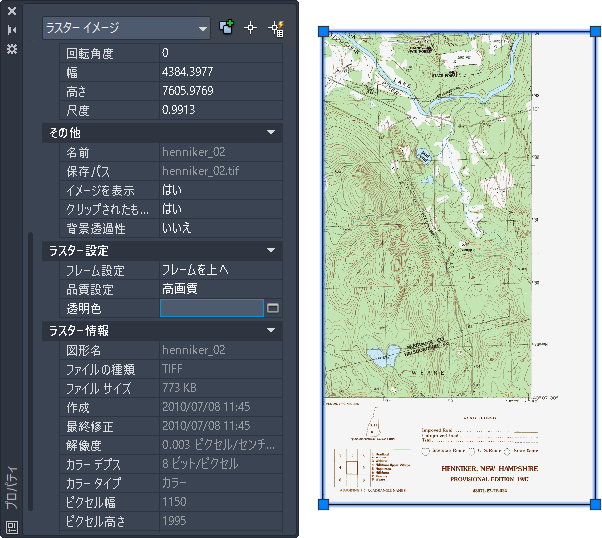This screenshot has height=538, width=602.
Task: Select the 尺度 value 0.9913
Action: (221, 110)
